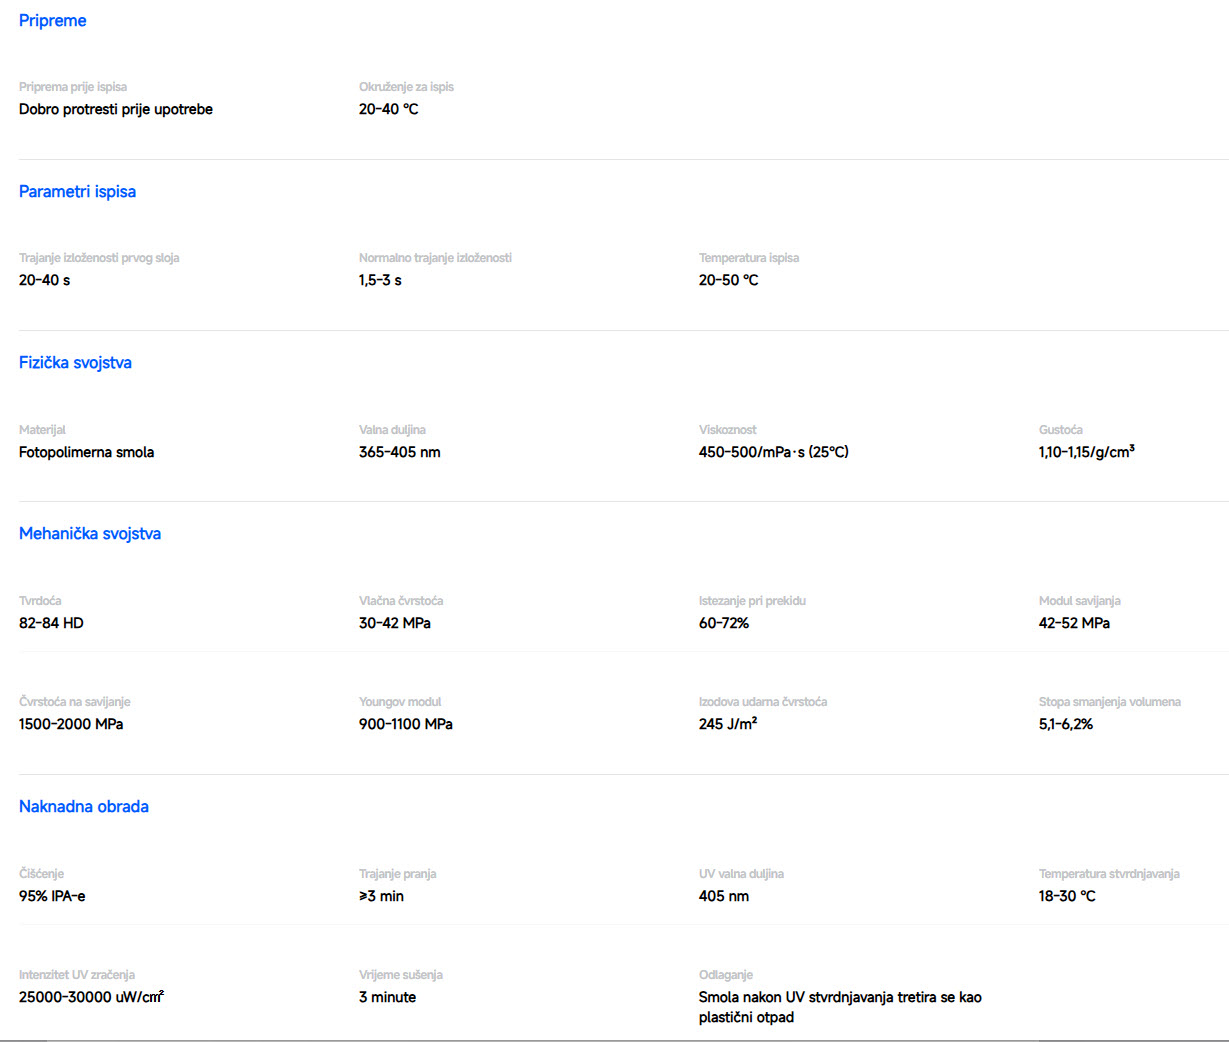This screenshot has height=1042, width=1229.
Task: Select the UV intensity value 25000–30000 uW/cm²
Action: pos(91,997)
